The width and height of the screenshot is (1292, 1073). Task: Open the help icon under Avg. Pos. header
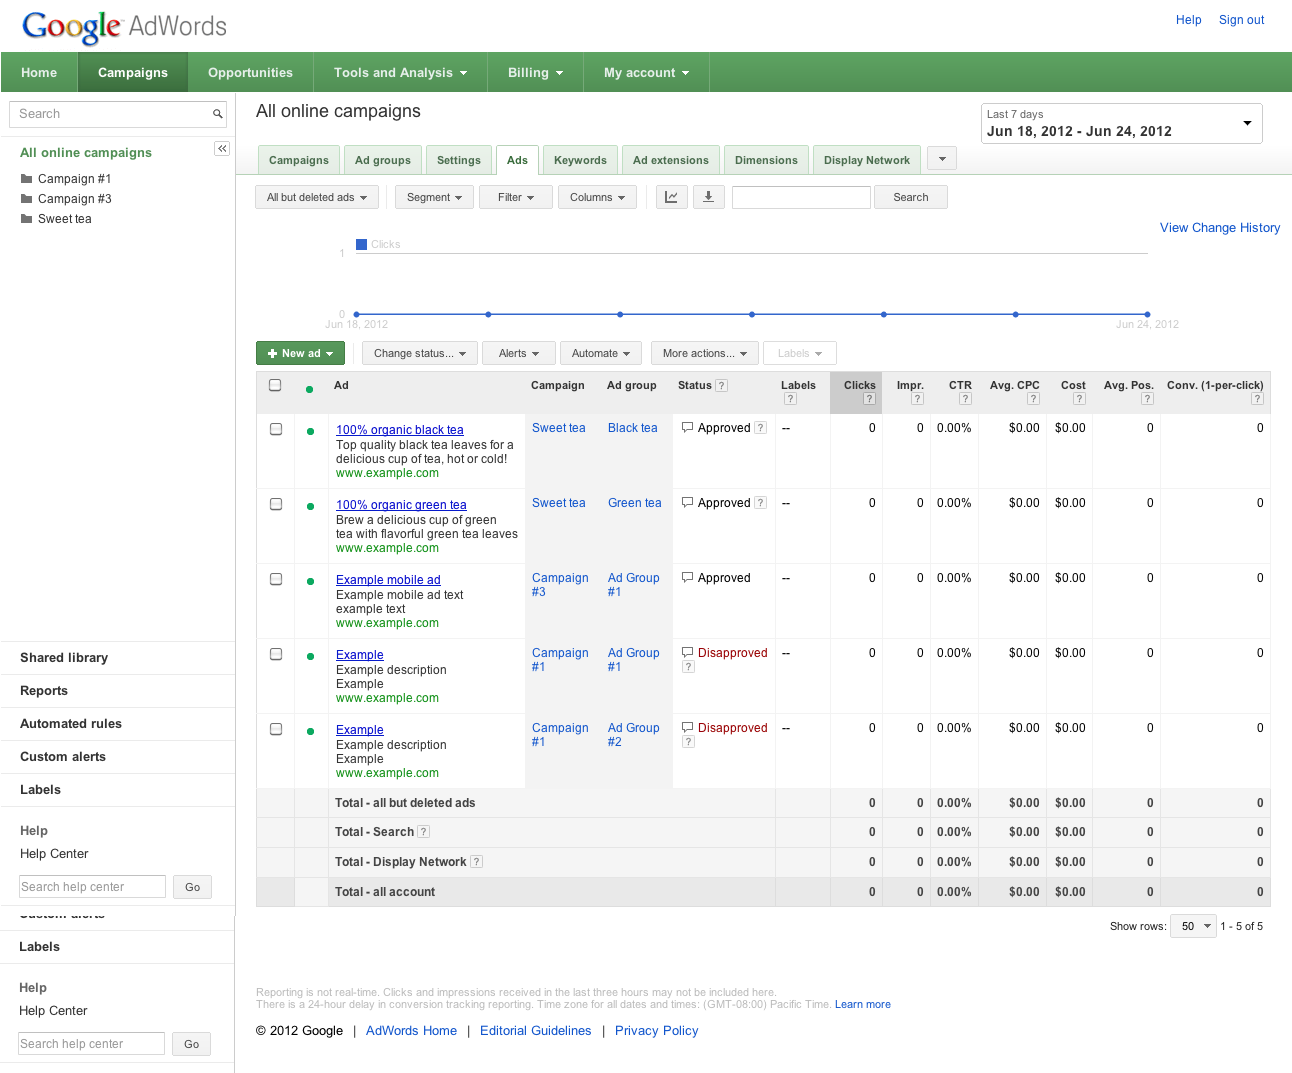tap(1147, 399)
